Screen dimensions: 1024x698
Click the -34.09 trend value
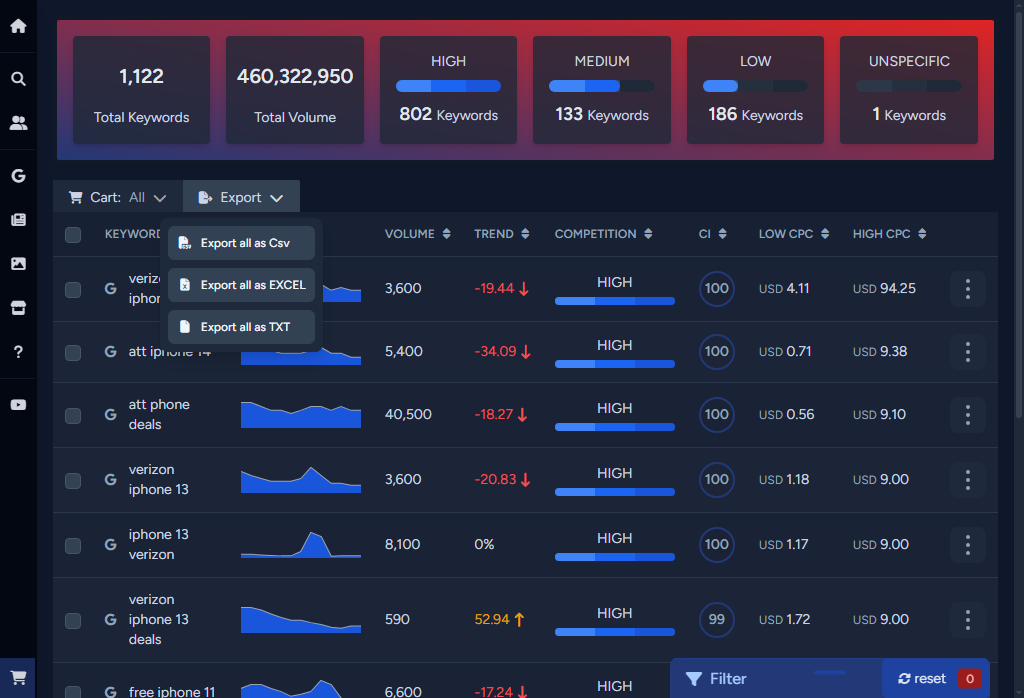coord(502,352)
